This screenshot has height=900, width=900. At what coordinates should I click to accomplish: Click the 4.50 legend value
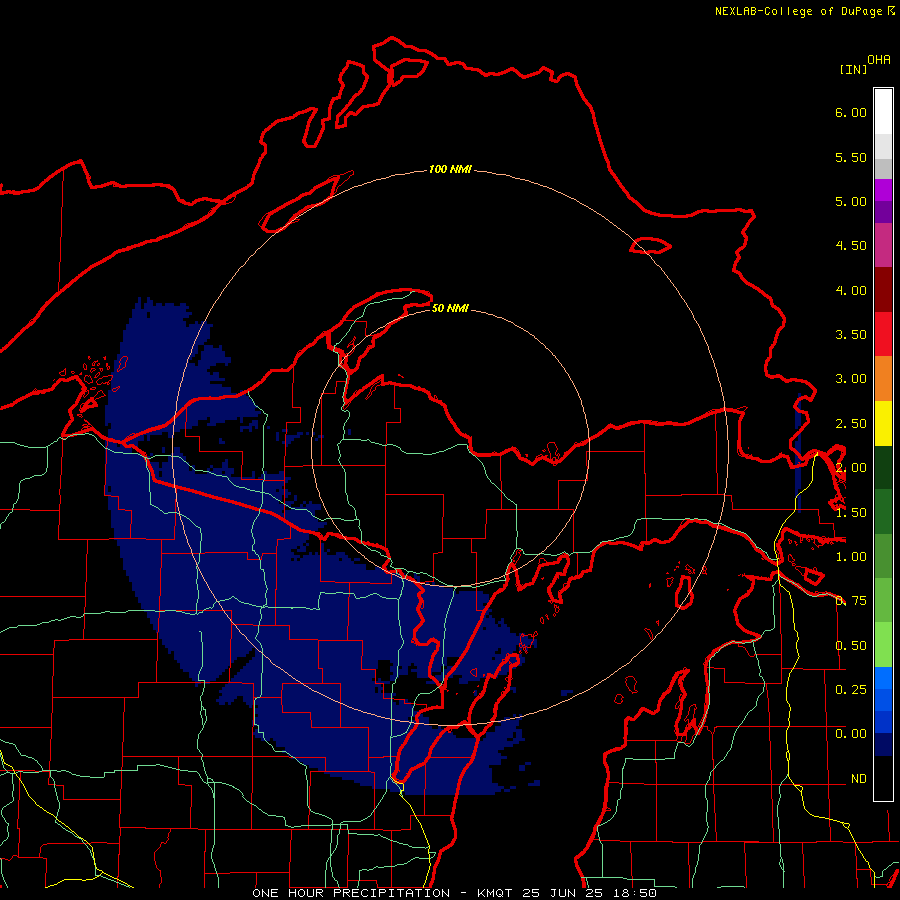point(851,246)
